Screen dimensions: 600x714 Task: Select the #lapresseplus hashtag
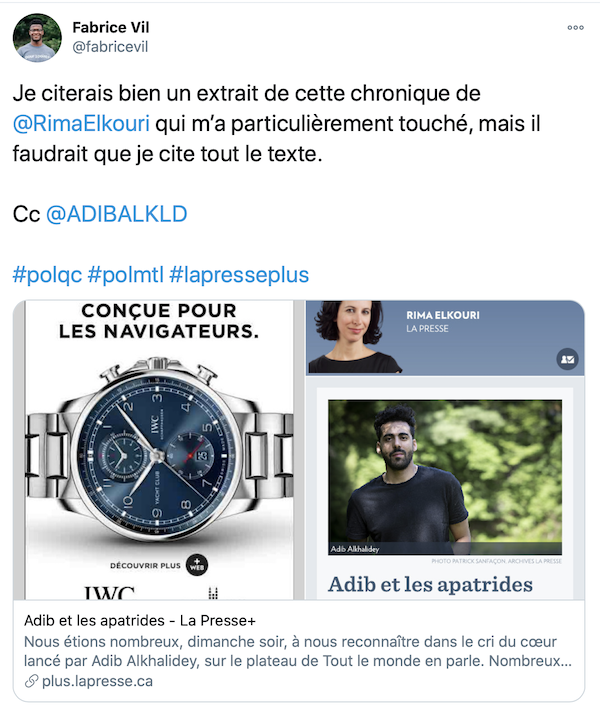point(239,275)
